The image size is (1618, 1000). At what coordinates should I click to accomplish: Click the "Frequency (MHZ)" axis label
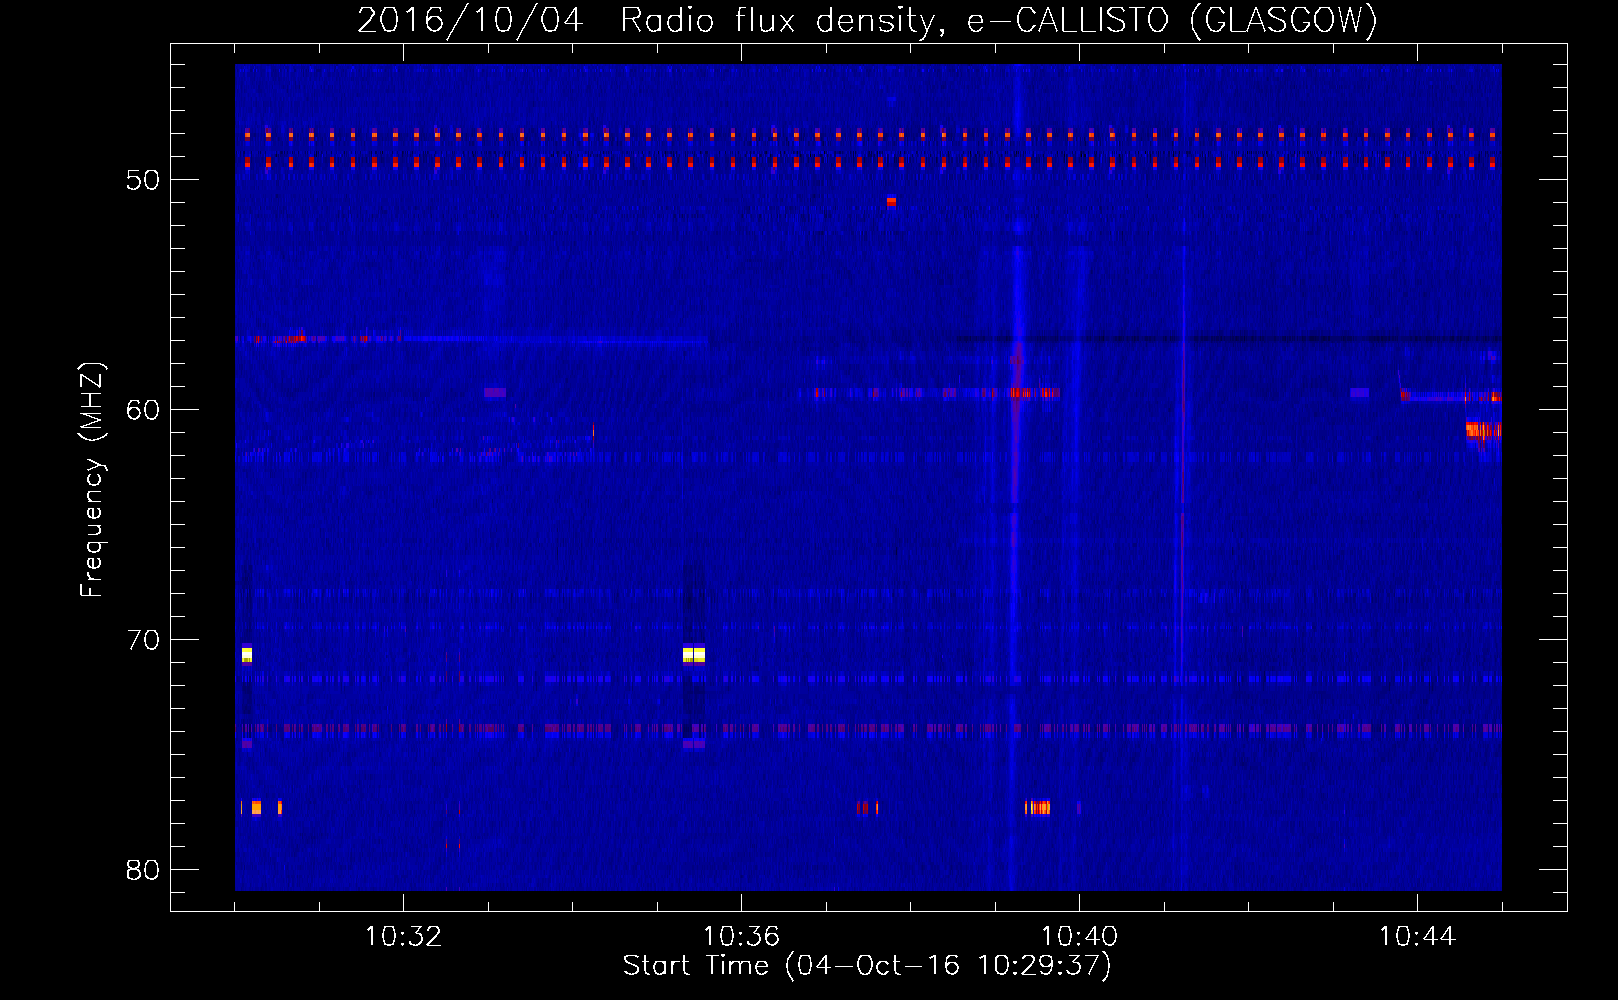(x=92, y=480)
